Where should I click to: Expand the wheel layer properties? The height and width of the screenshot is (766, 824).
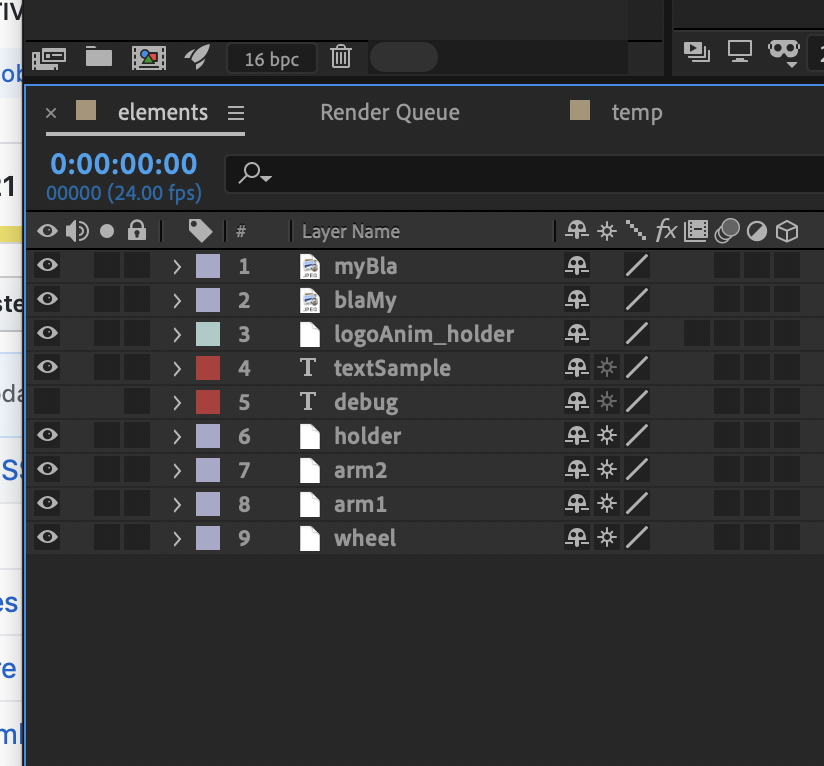point(176,537)
